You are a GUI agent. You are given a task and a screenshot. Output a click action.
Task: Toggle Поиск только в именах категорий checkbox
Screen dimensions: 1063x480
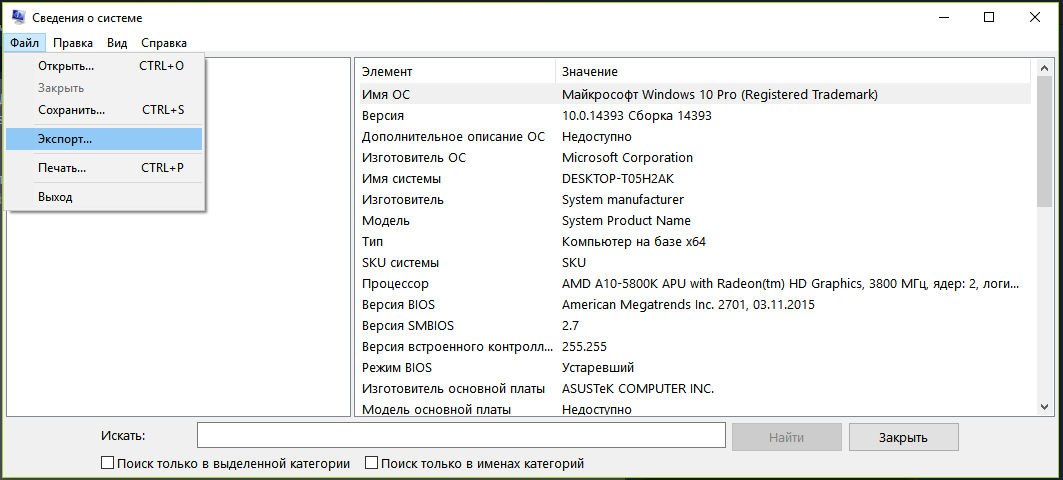pos(371,464)
